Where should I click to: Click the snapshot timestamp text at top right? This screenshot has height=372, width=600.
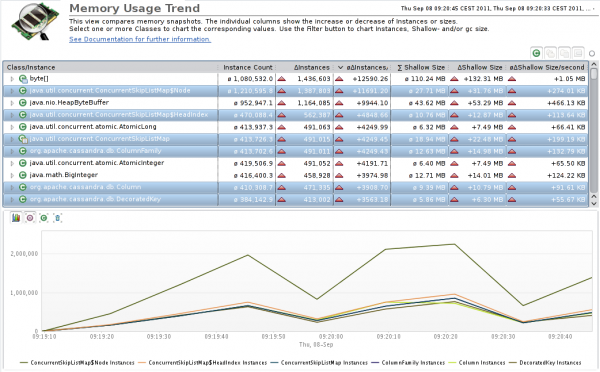(x=497, y=8)
